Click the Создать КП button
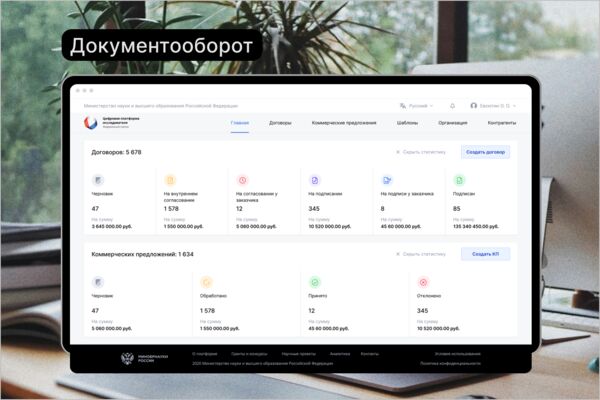Viewport: 600px width, 400px height. point(485,254)
